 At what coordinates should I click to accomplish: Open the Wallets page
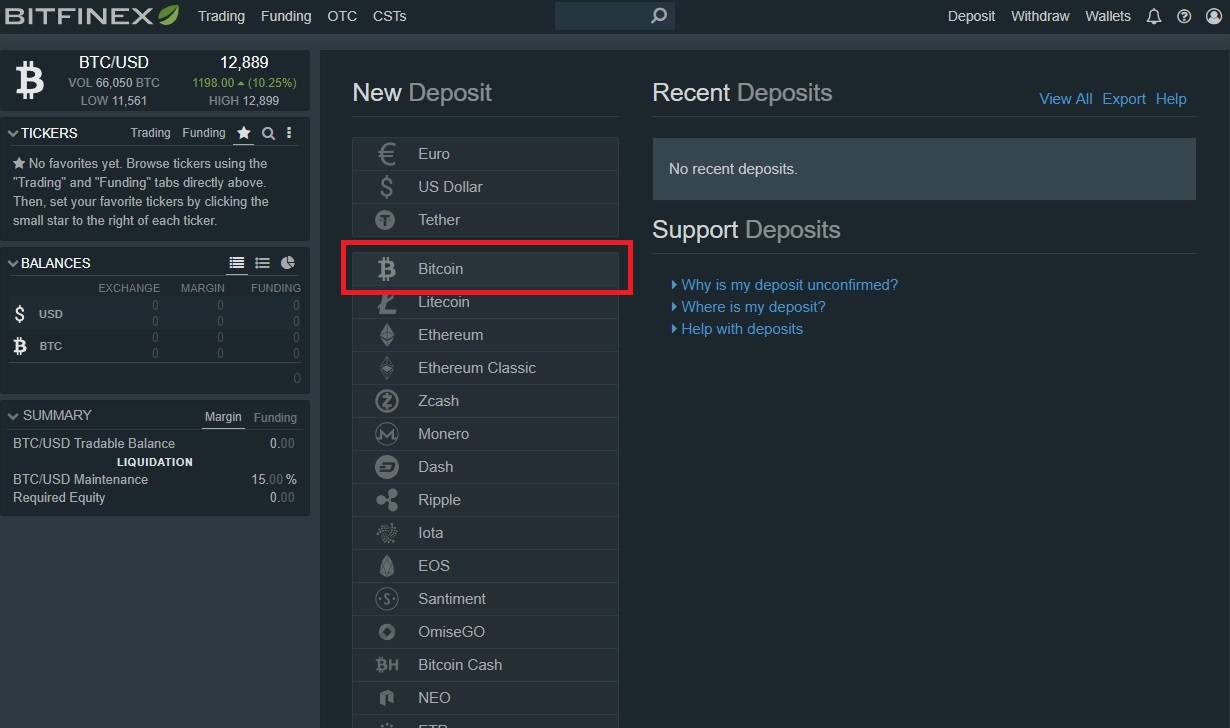(x=1108, y=16)
